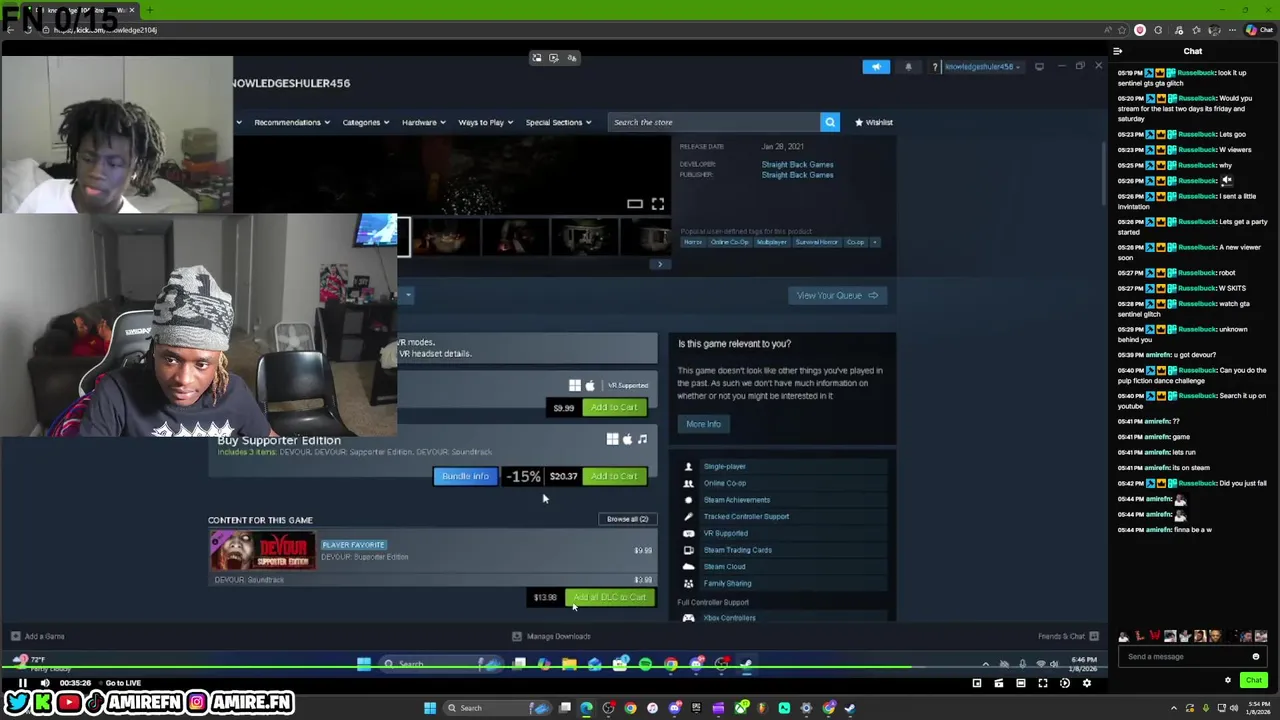The image size is (1280, 720).
Task: Open Steam Achievements feature link
Action: [736, 500]
